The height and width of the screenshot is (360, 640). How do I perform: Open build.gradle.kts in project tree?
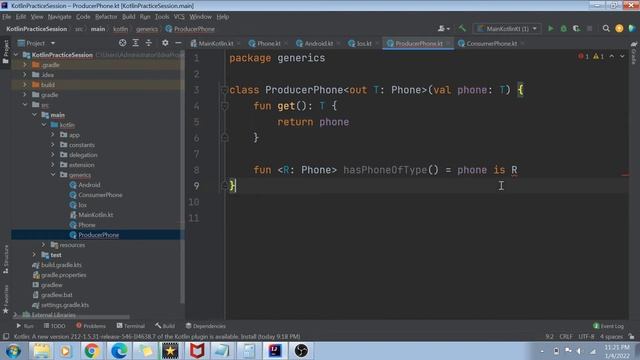pyautogui.click(x=61, y=265)
